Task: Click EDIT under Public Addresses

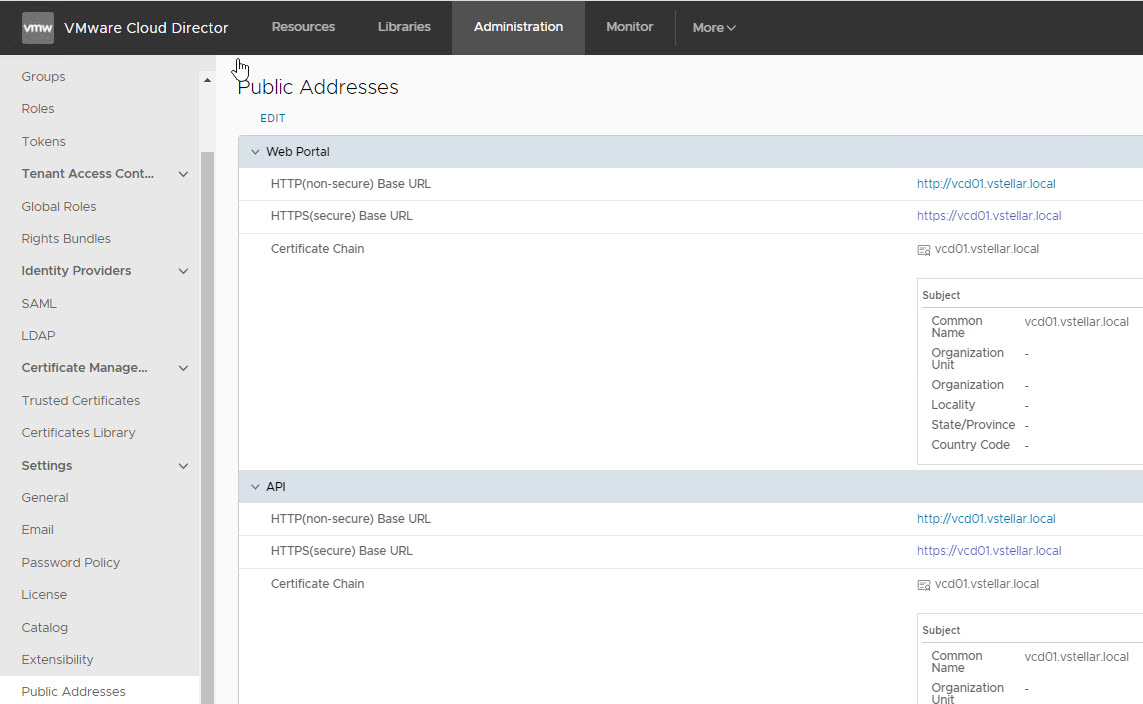Action: click(273, 118)
